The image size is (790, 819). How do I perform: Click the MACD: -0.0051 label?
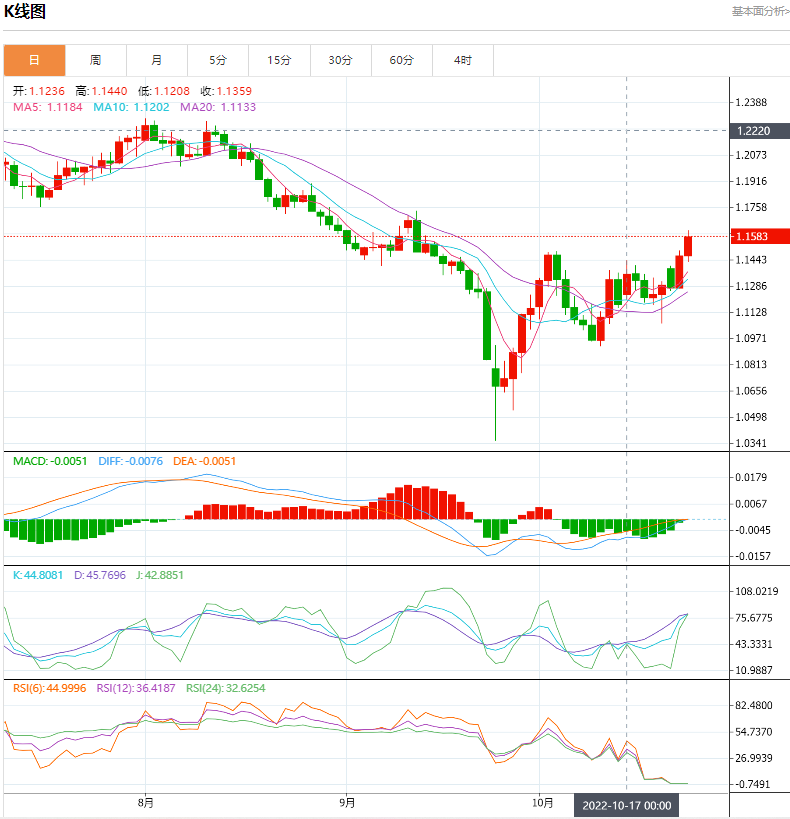tap(50, 461)
